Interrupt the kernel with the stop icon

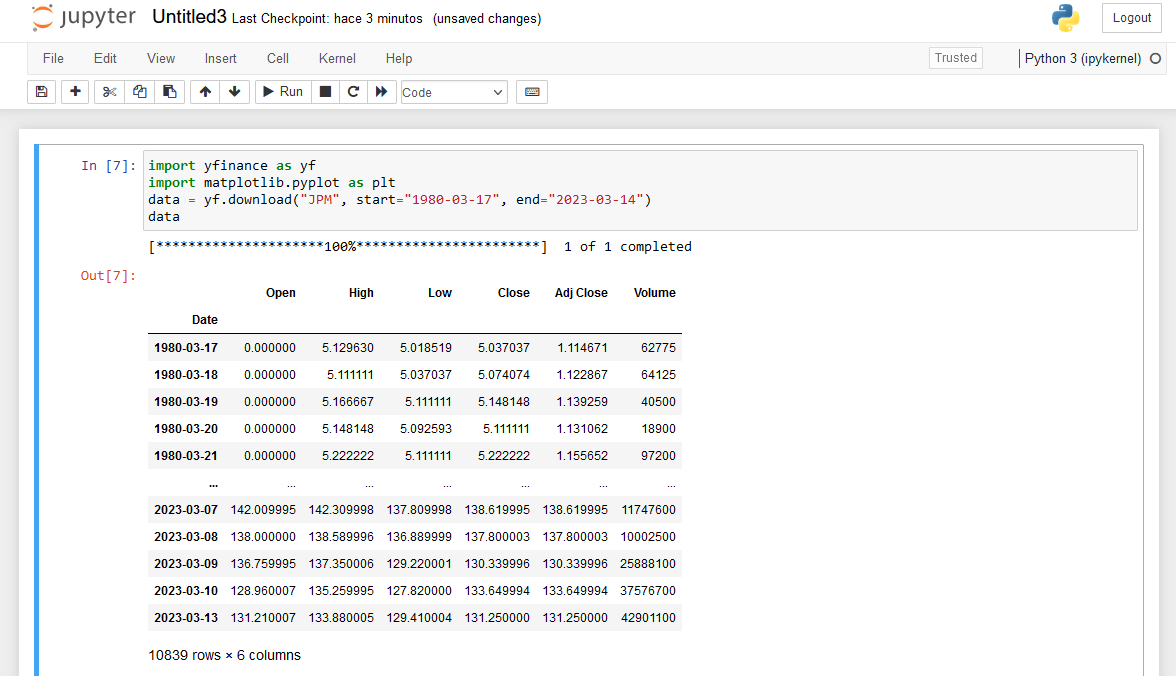coord(325,91)
